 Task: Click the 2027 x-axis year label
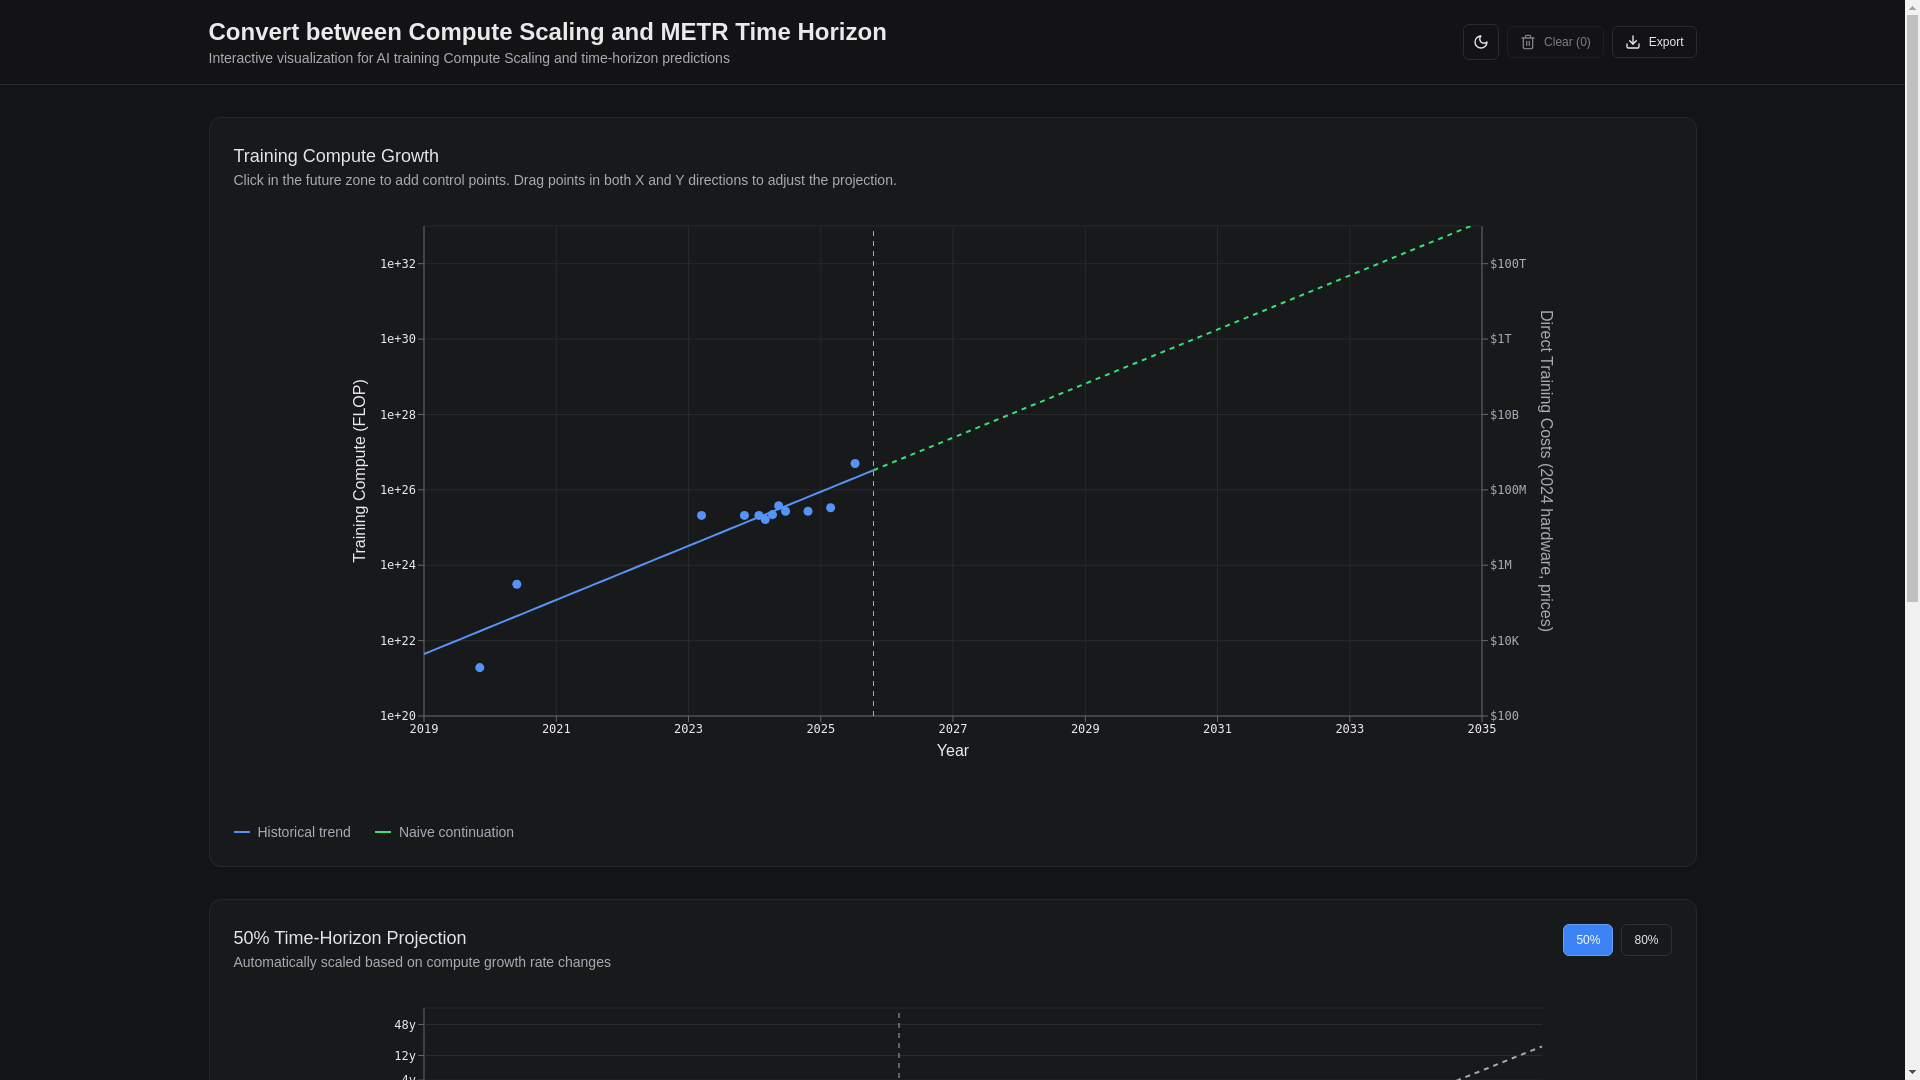pos(952,729)
